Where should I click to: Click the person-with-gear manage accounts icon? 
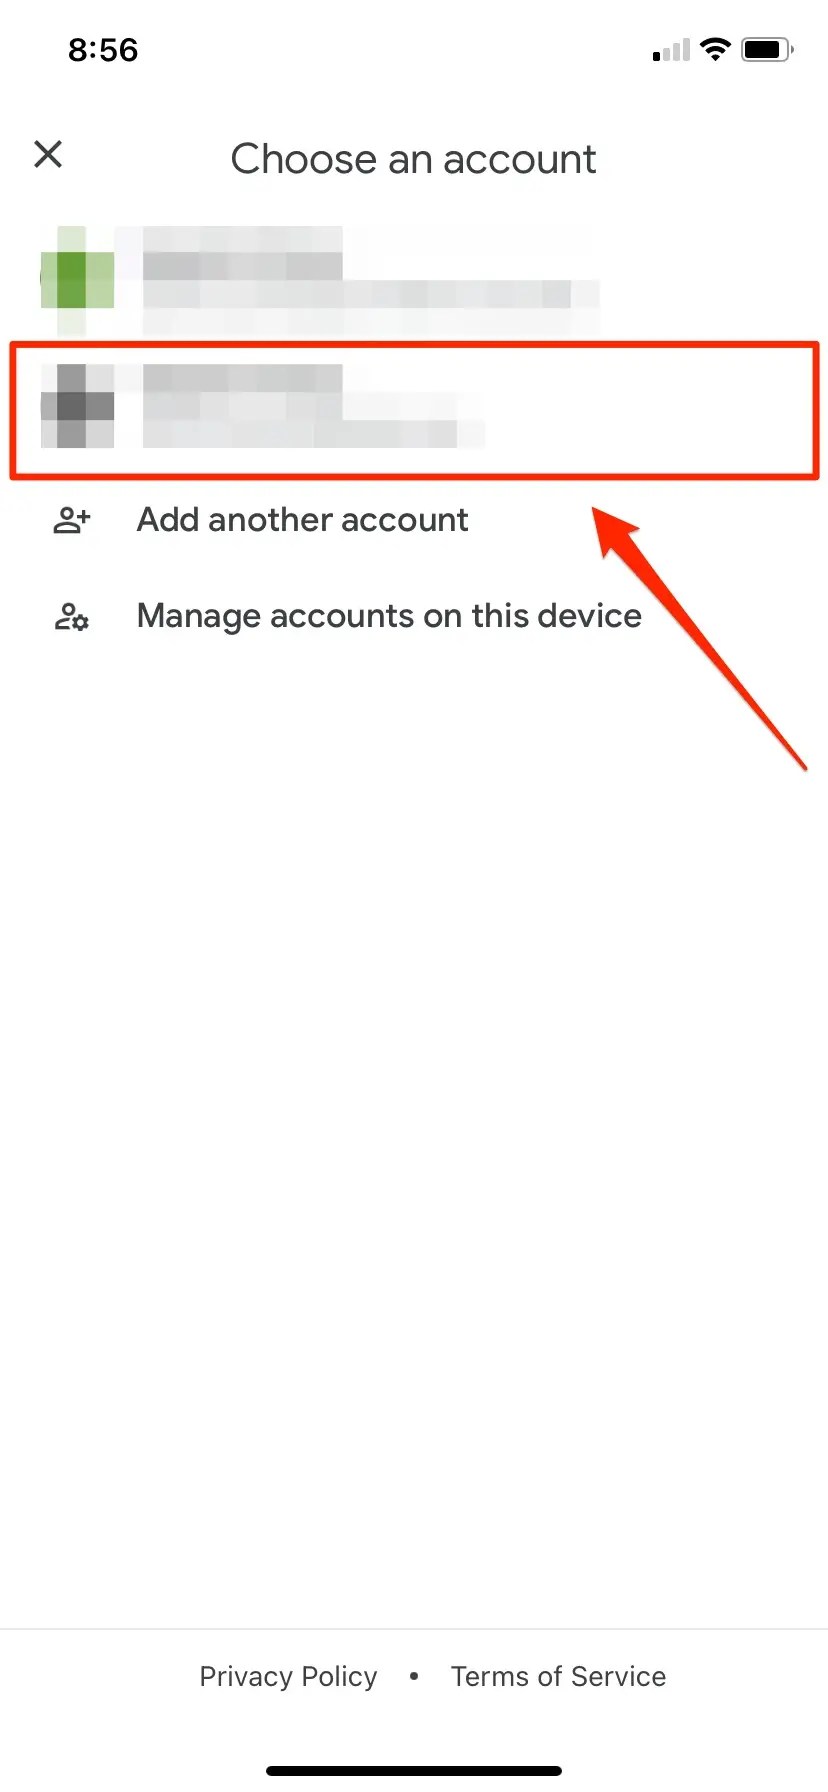pos(72,617)
